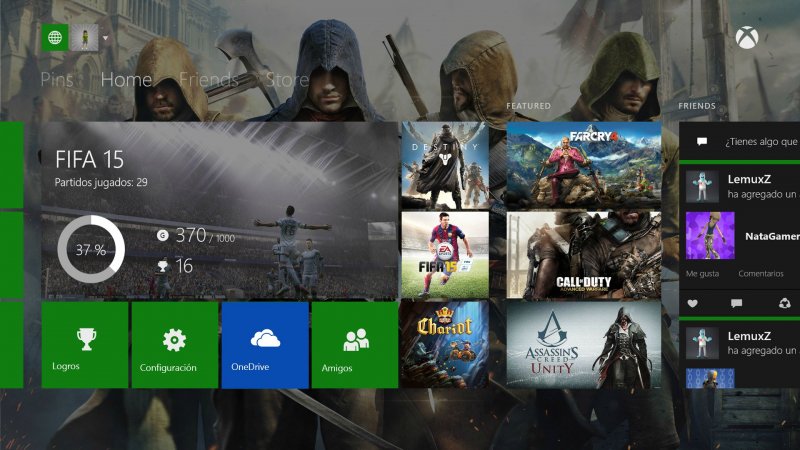Click the gear icon on Configuración tile
Viewport: 800px width, 450px height.
coord(174,340)
